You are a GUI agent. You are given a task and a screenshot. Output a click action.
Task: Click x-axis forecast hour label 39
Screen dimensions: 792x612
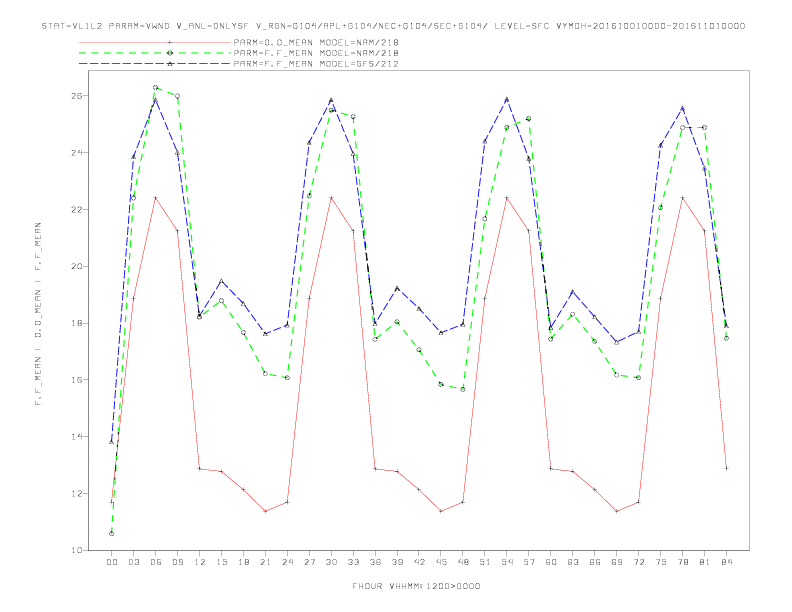coord(397,562)
